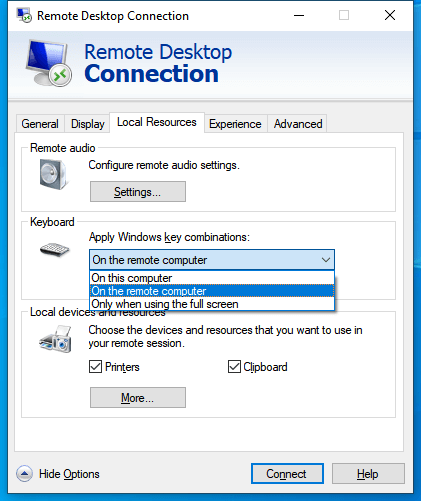Viewport: 421px width, 501px height.
Task: Uncheck the Printers checkbox
Action: tap(96, 367)
